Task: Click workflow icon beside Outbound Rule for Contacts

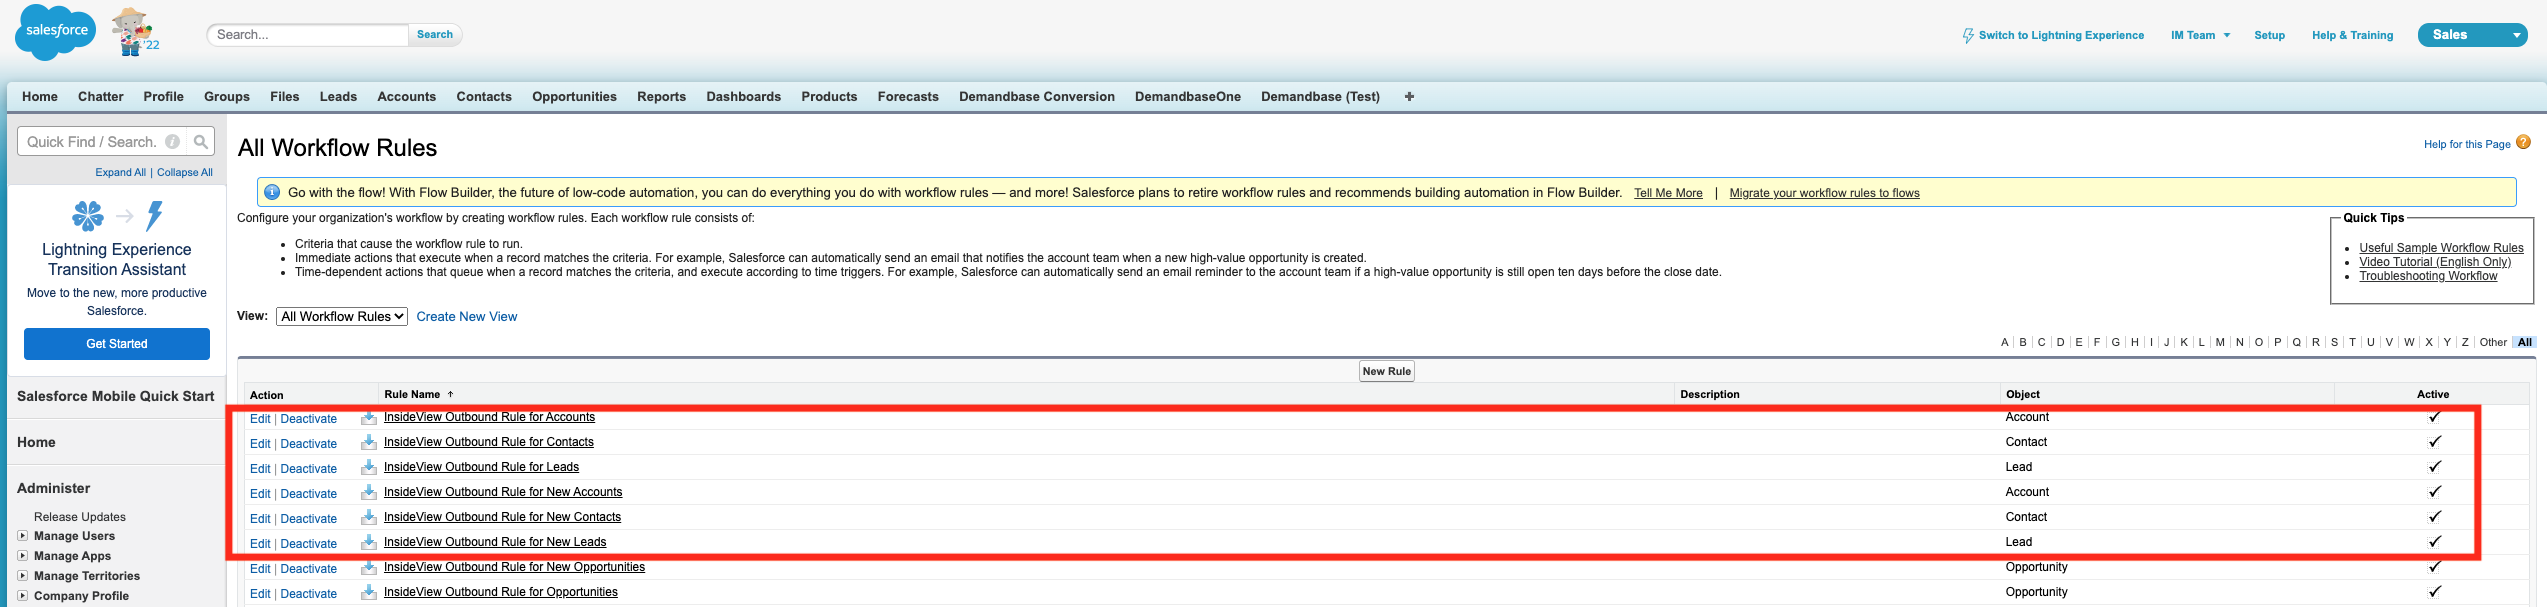Action: pos(369,443)
